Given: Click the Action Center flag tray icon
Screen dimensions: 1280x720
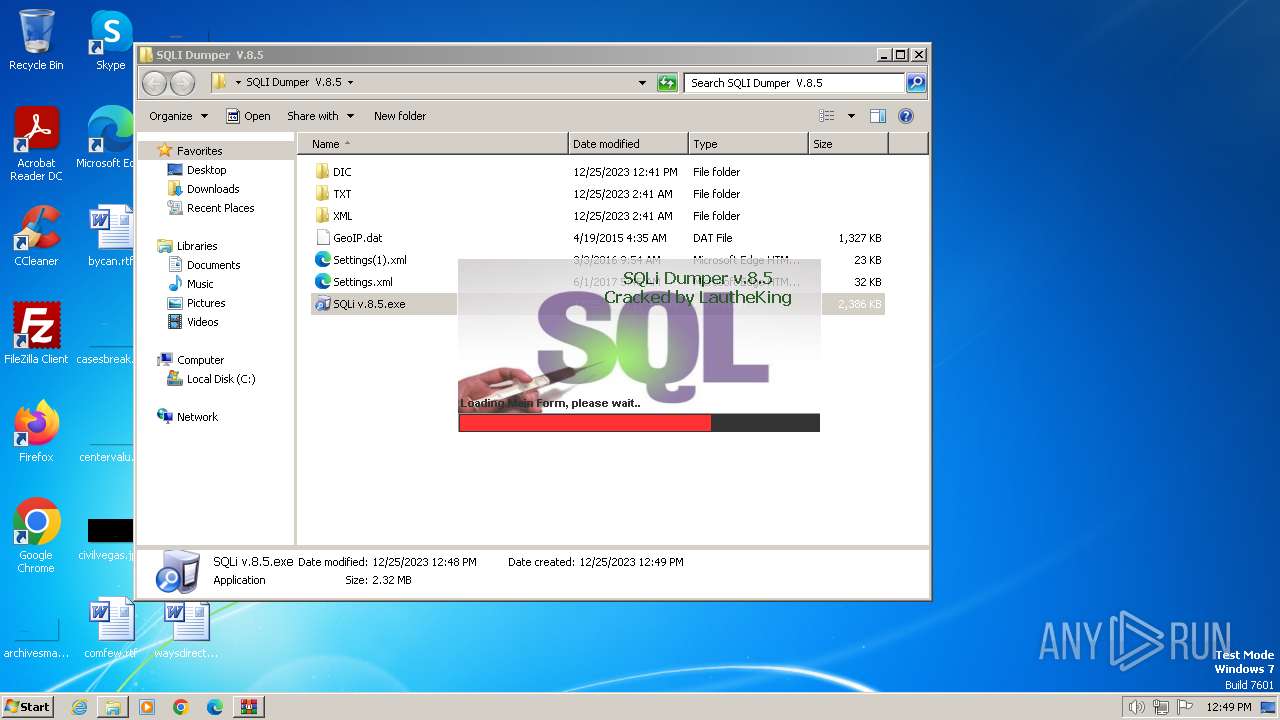Looking at the screenshot, I should point(1186,707).
